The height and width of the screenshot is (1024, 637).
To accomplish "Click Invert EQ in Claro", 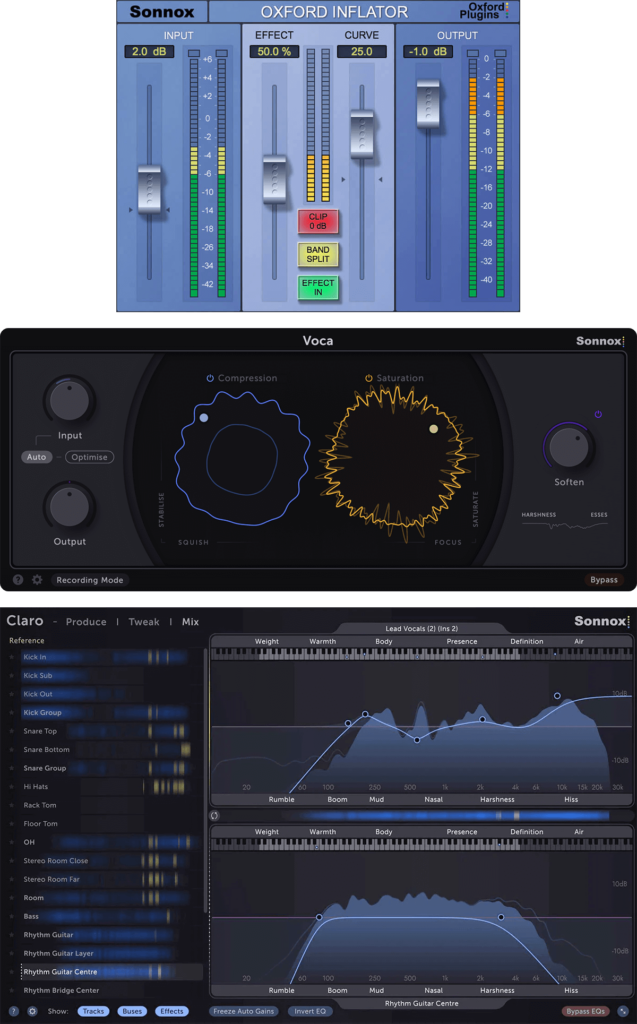I will pos(310,1011).
